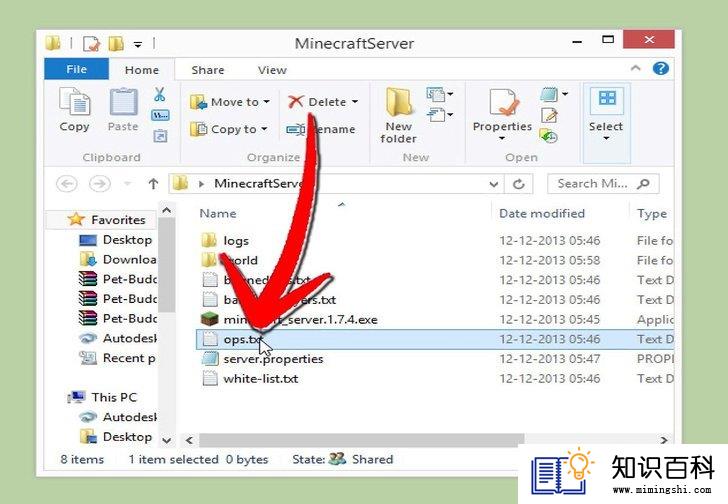Select the world folder icon
This screenshot has width=728, height=504.
(209, 260)
